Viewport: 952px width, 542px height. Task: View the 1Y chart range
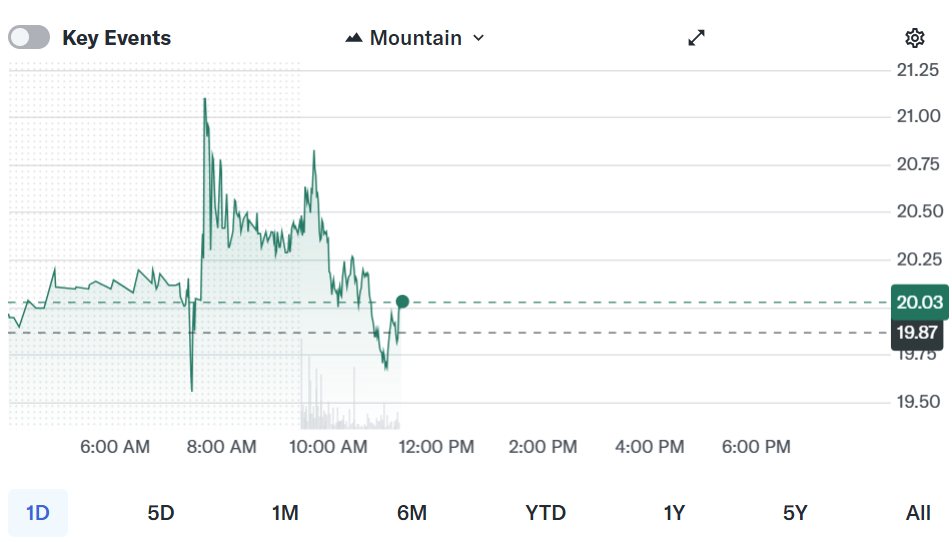[674, 513]
